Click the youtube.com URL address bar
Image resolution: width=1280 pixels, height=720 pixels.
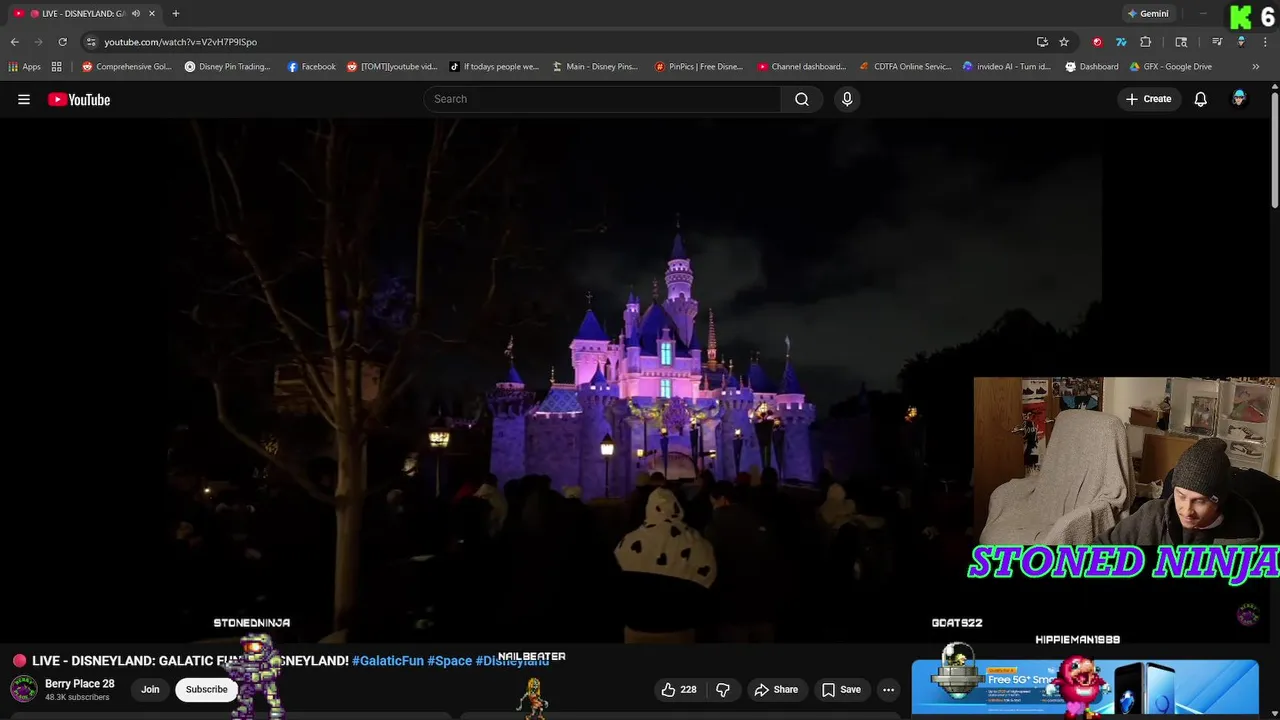(560, 42)
